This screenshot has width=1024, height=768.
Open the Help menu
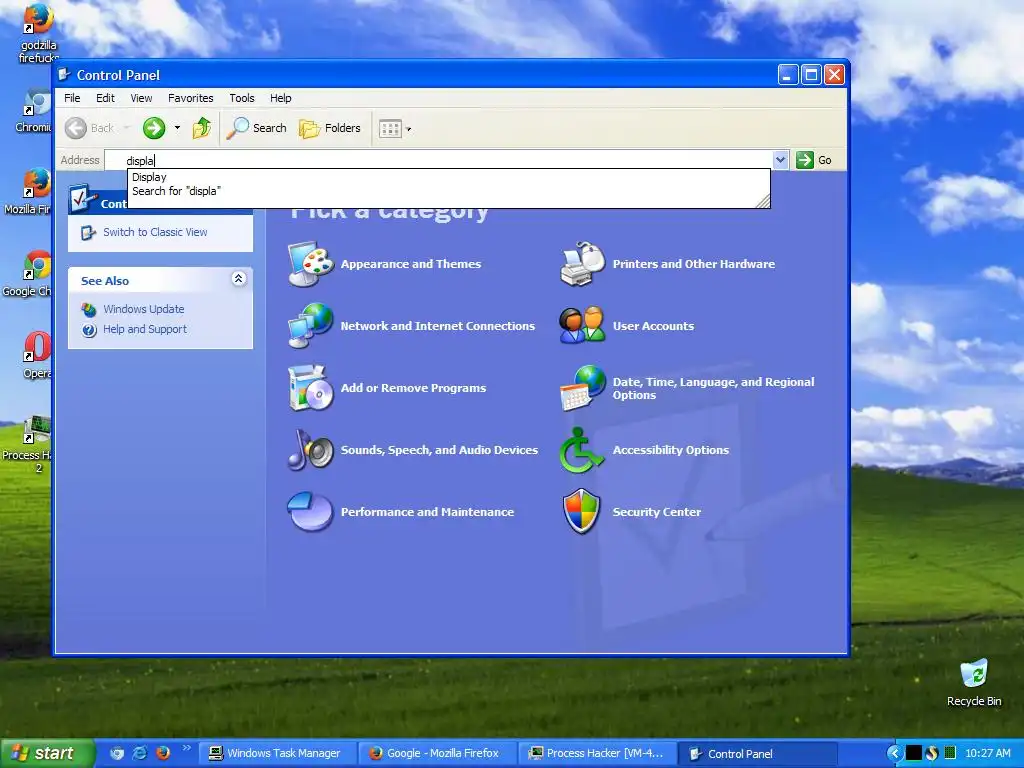click(x=281, y=98)
